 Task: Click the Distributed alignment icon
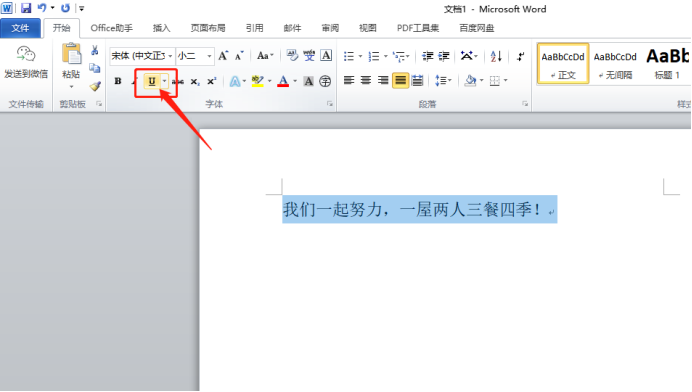(417, 80)
